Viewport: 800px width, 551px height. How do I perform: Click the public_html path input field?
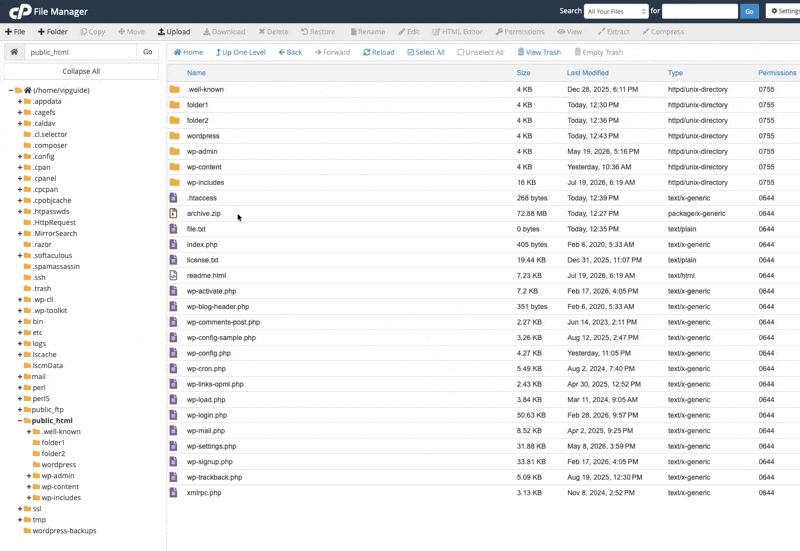coord(80,52)
